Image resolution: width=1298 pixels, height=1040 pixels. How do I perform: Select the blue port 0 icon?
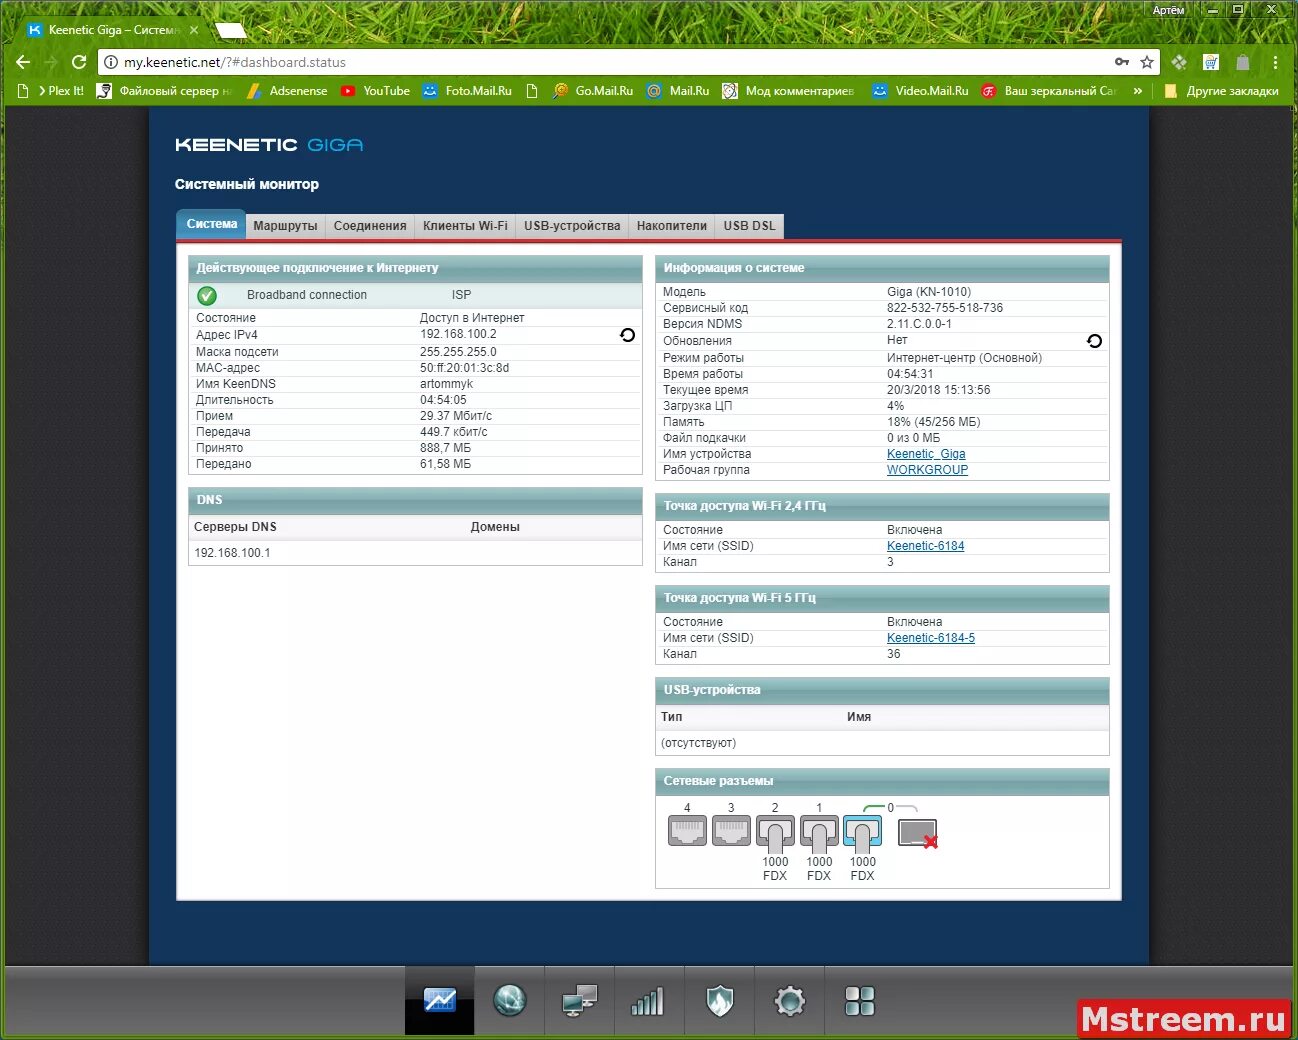point(862,832)
